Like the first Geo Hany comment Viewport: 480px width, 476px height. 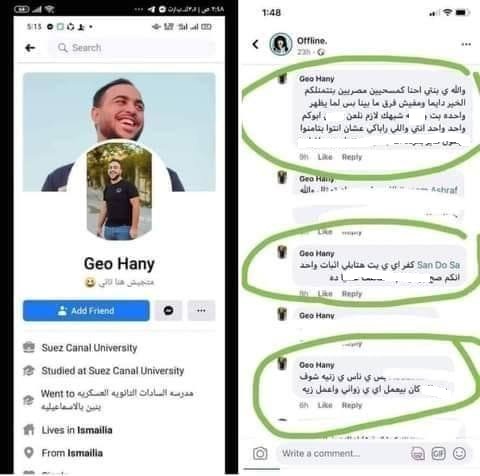pyautogui.click(x=325, y=157)
